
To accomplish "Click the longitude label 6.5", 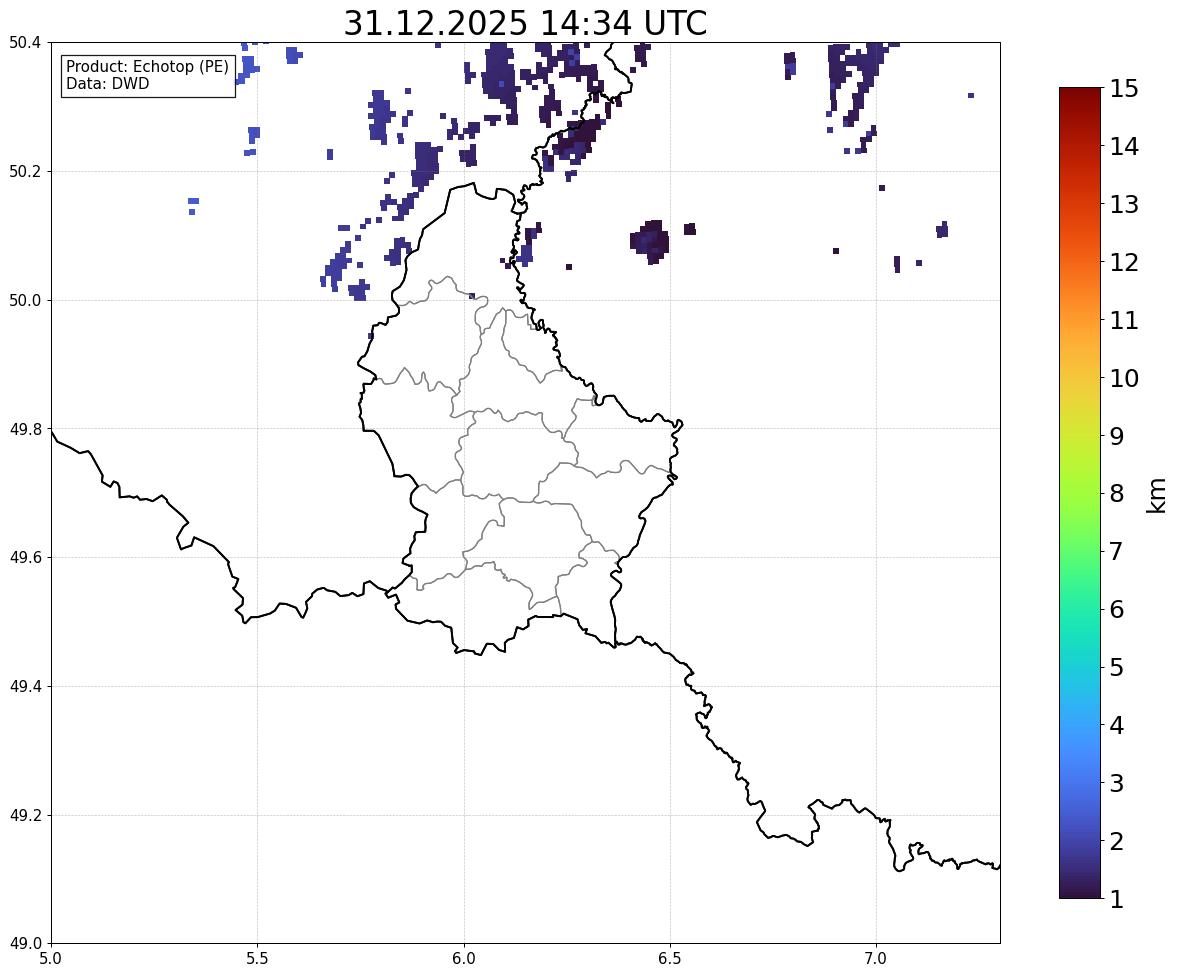I will click(670, 959).
